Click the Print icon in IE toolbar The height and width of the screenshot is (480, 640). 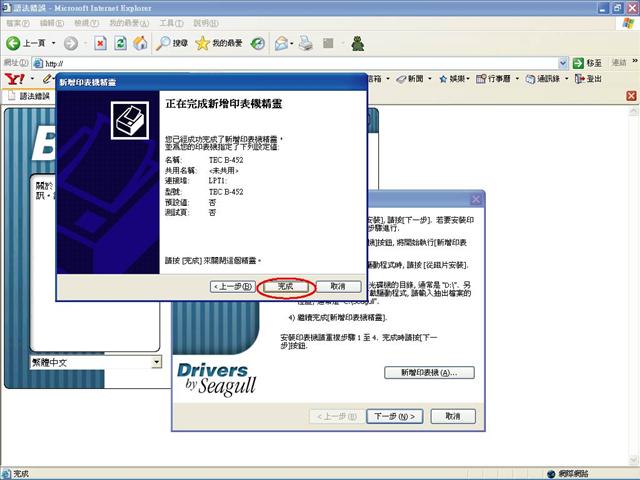coord(305,43)
